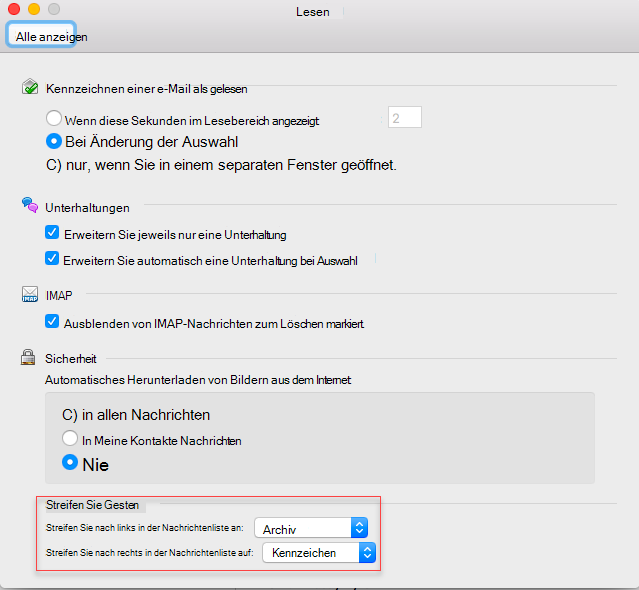639x590 pixels.
Task: Click the IMAP envelope icon
Action: [30, 295]
